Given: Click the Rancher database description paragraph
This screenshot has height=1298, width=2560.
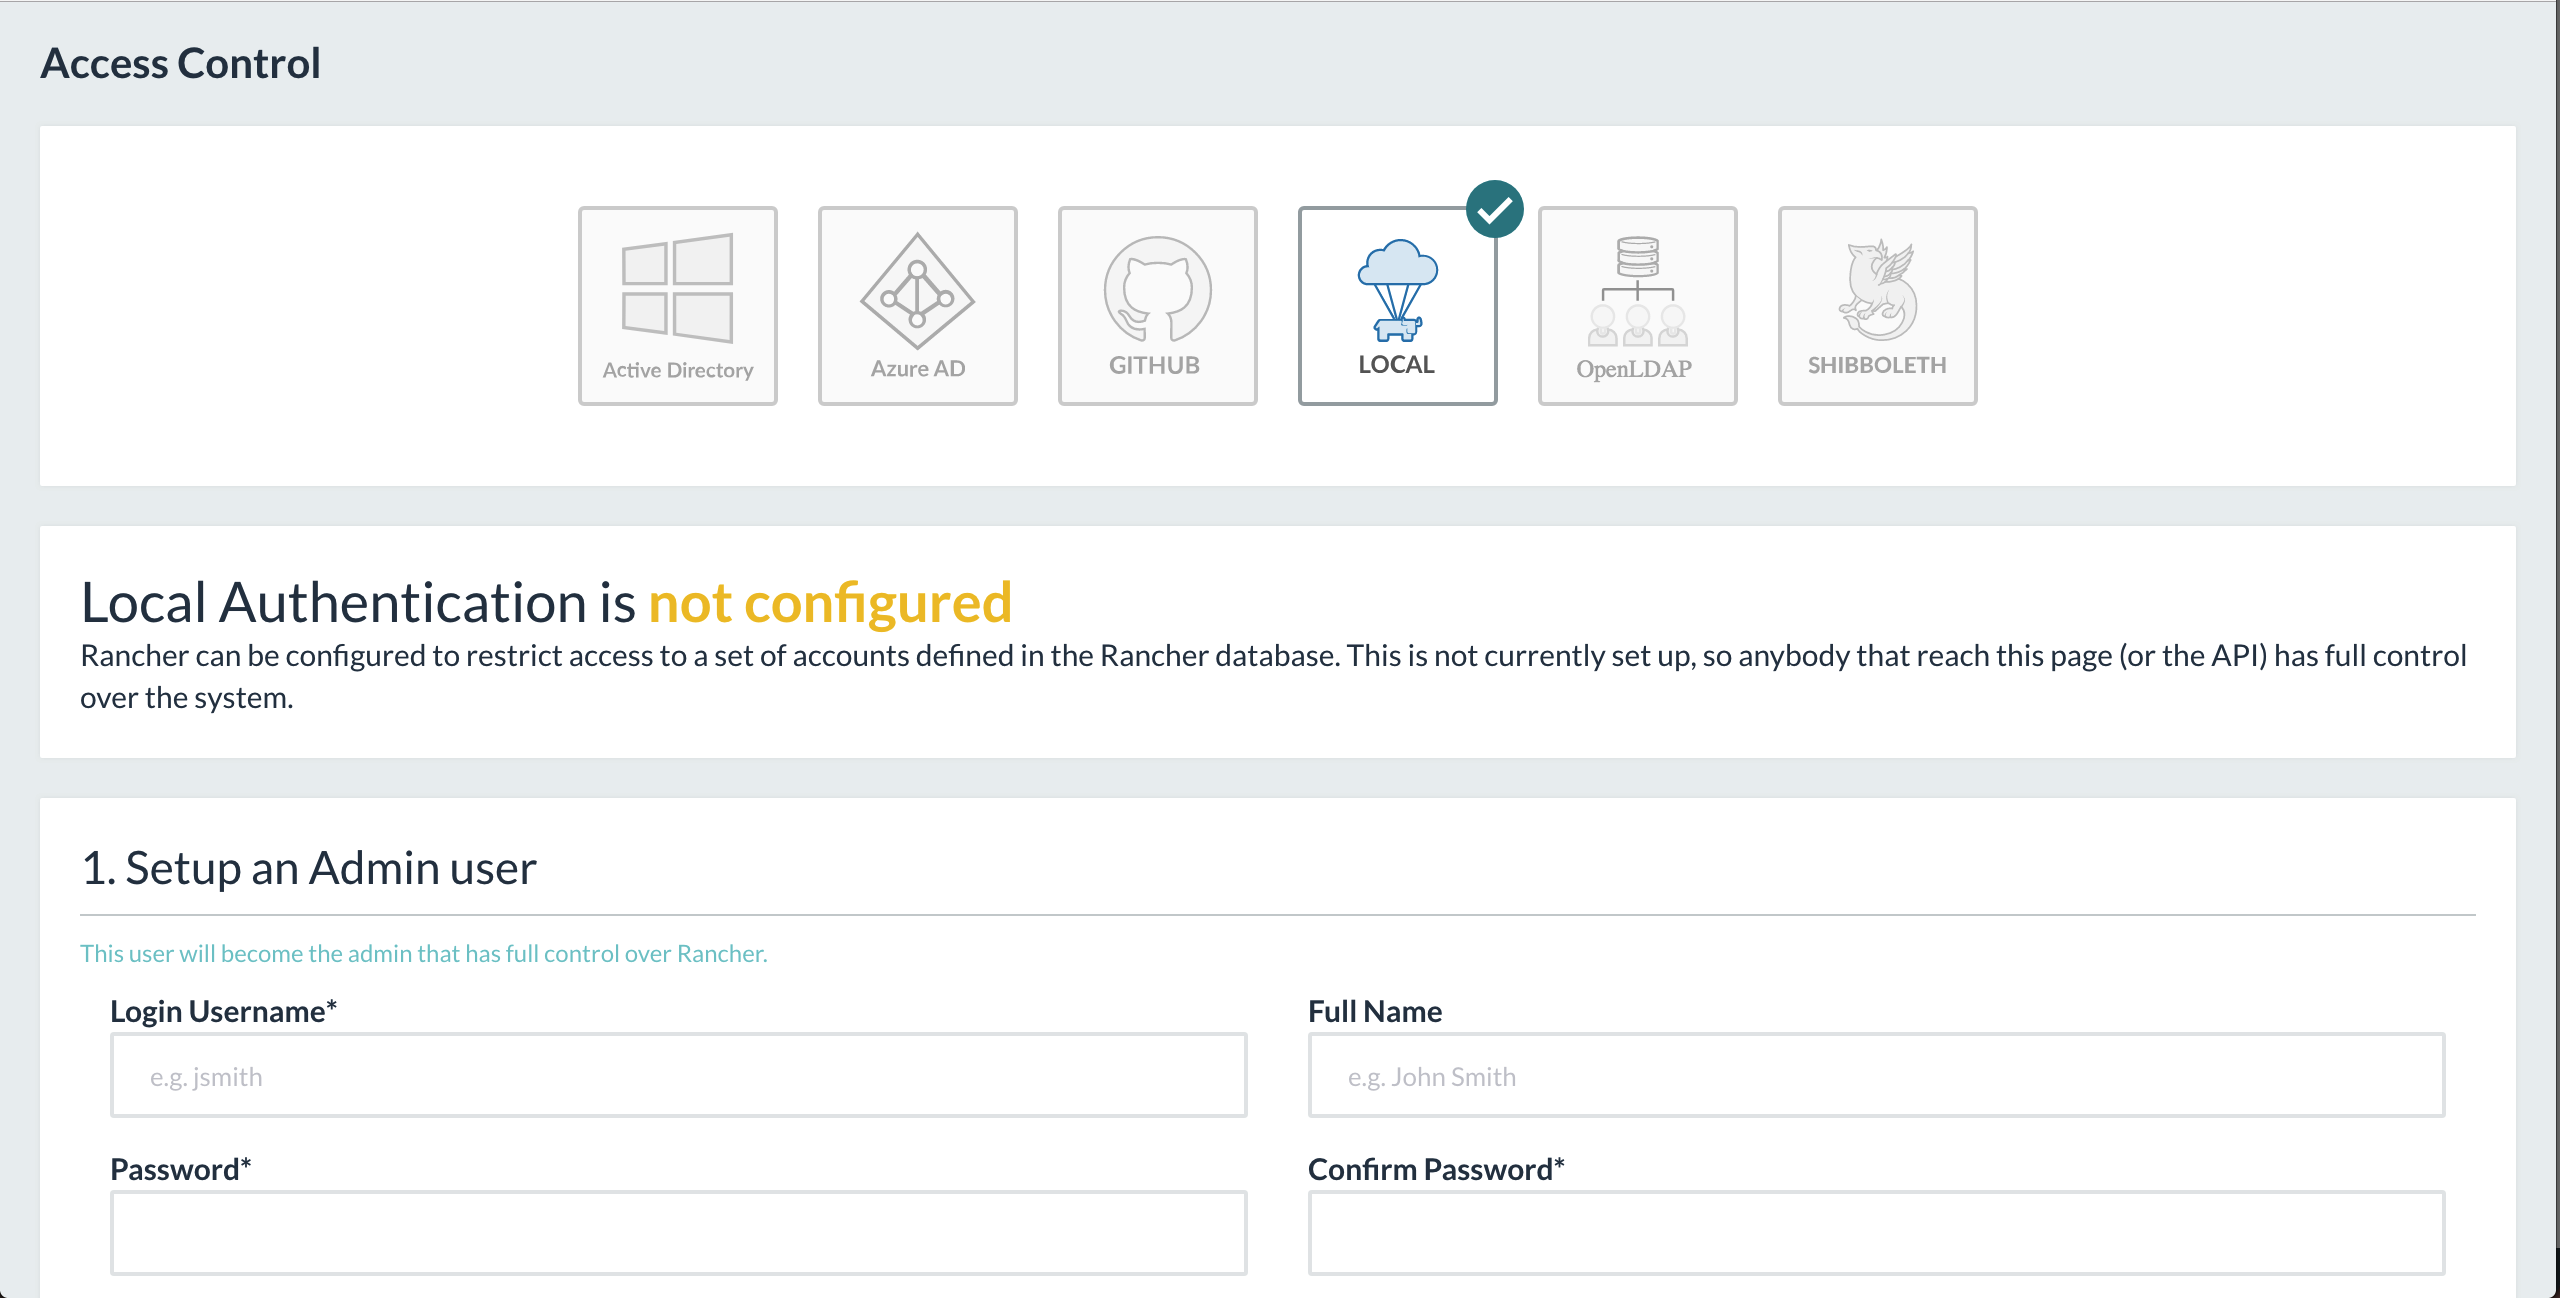Looking at the screenshot, I should coord(1273,676).
